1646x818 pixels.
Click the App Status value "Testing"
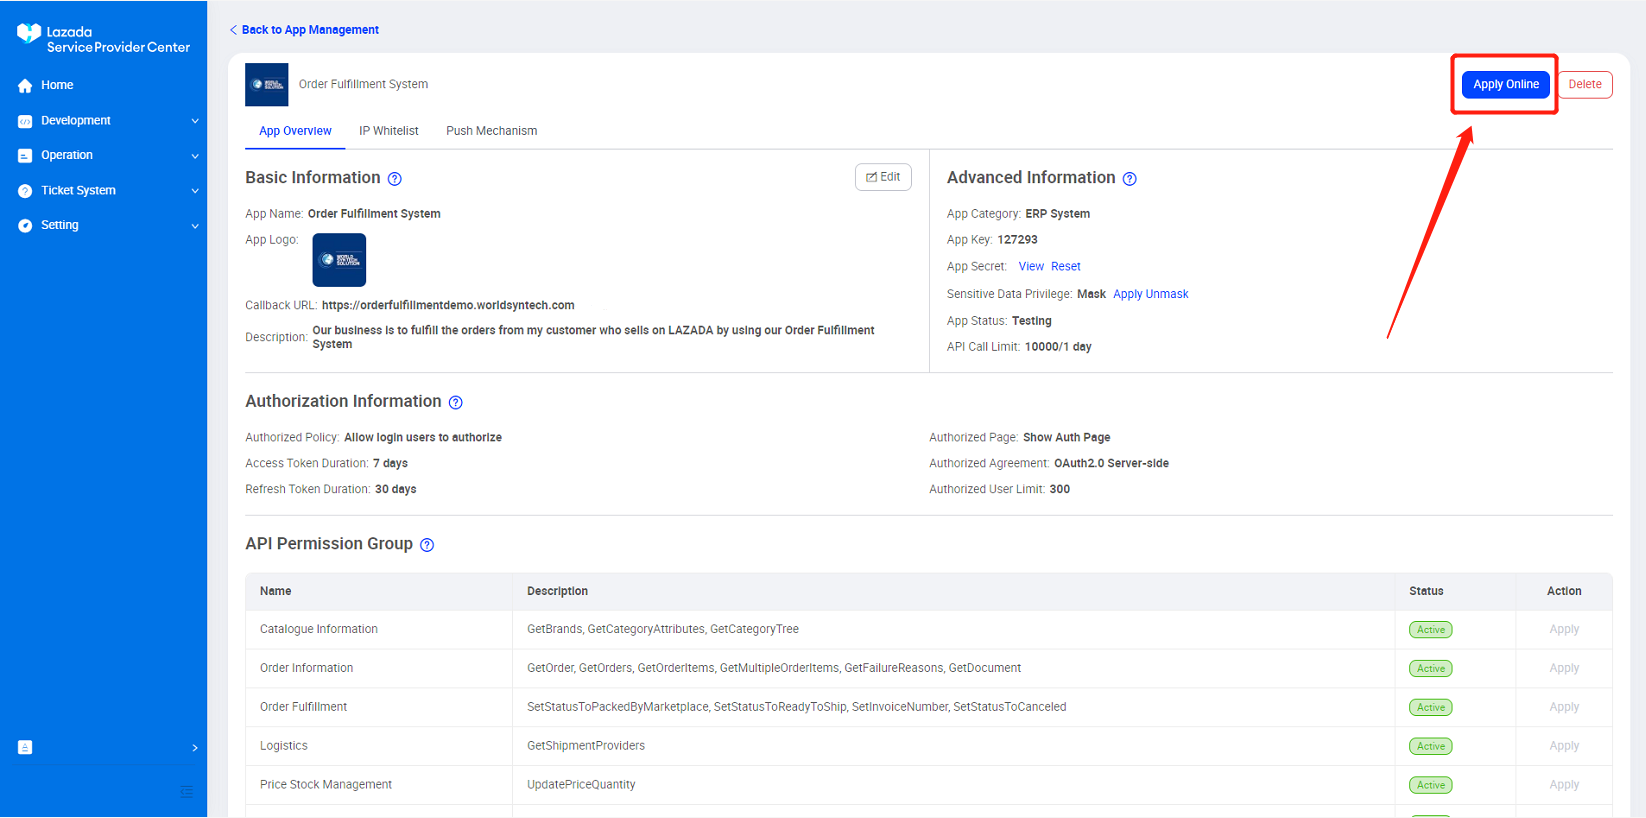(x=1032, y=321)
